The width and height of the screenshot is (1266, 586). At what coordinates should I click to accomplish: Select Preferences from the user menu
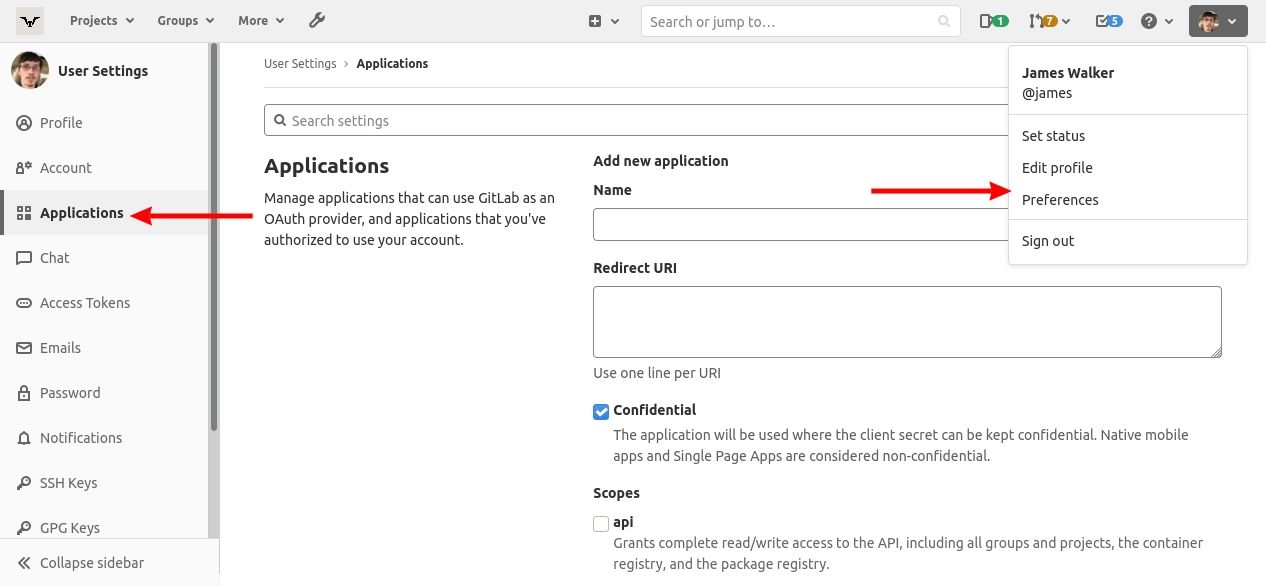1060,200
